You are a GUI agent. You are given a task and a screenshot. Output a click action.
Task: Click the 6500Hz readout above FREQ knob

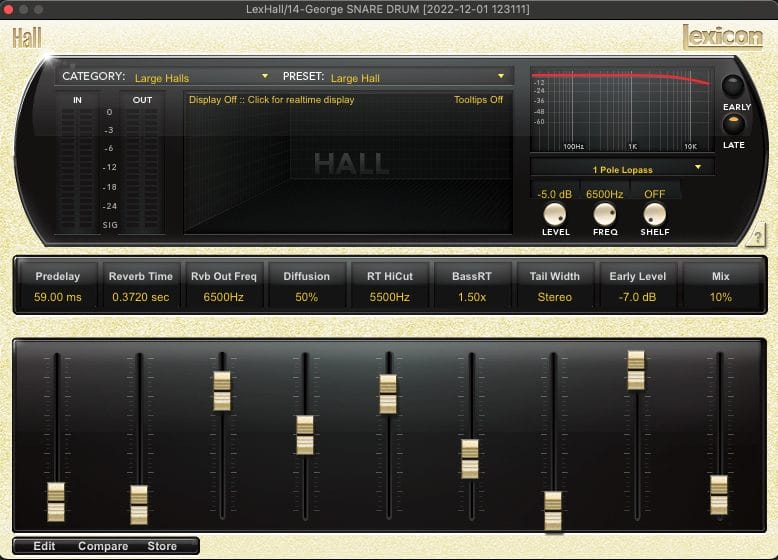coord(604,194)
